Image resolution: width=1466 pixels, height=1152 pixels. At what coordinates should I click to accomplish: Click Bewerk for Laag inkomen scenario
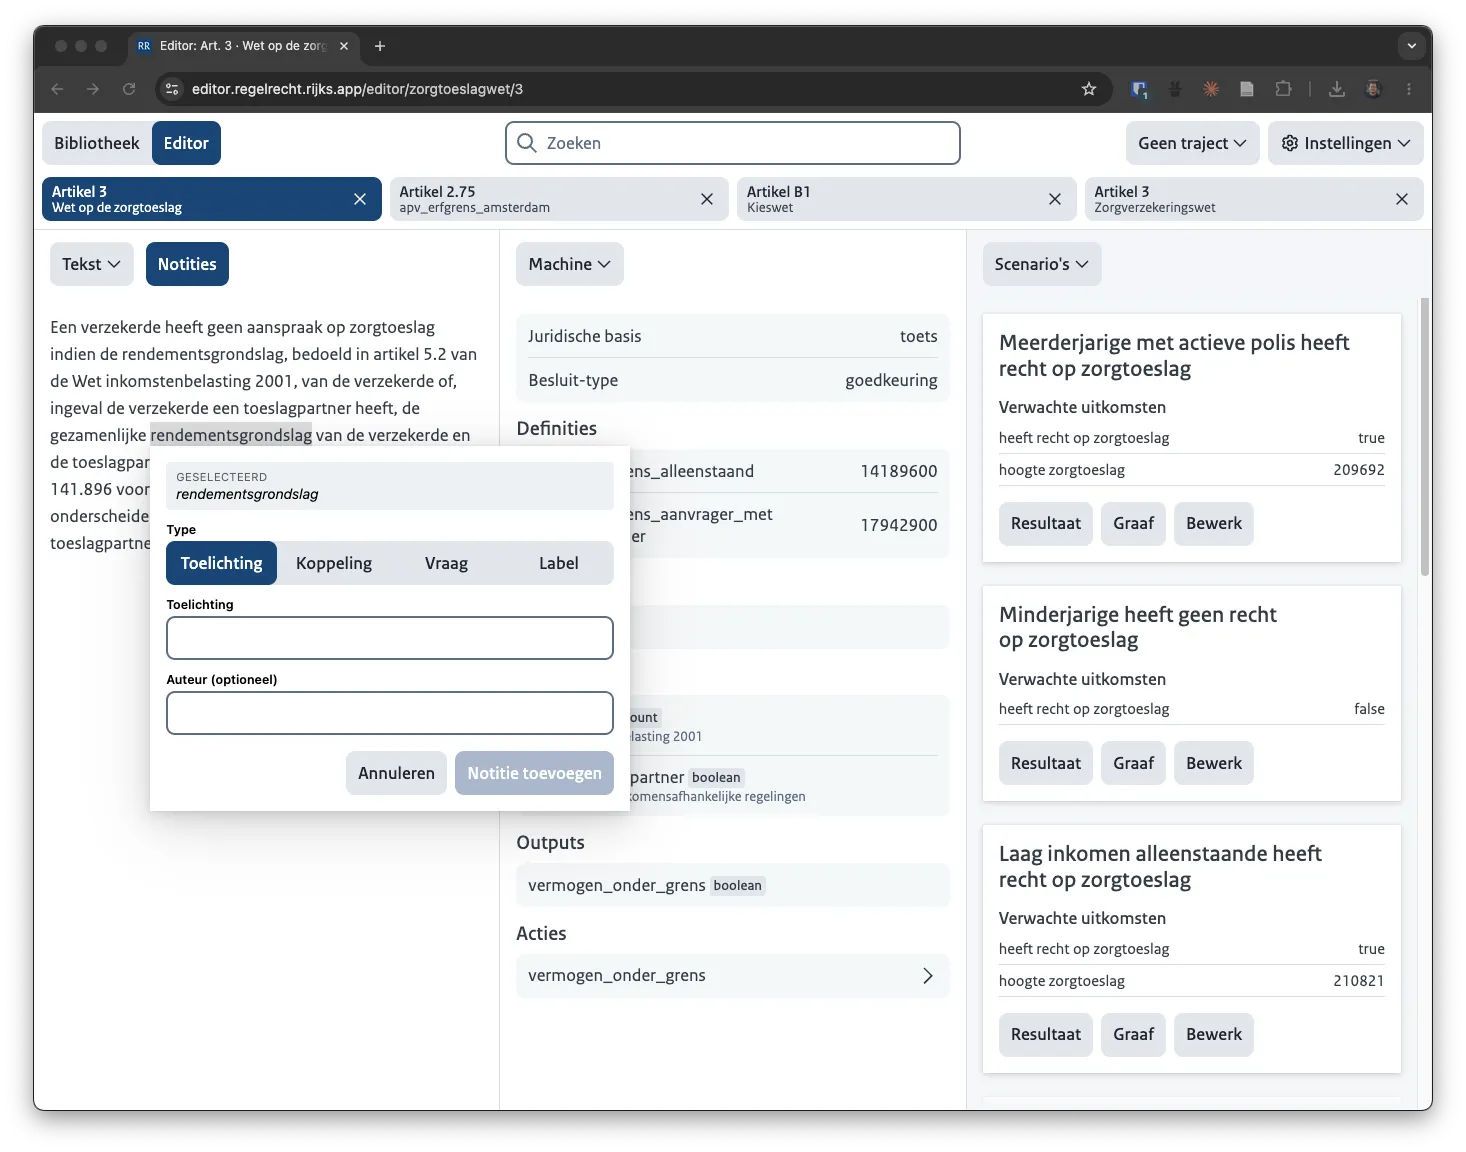(1214, 1035)
